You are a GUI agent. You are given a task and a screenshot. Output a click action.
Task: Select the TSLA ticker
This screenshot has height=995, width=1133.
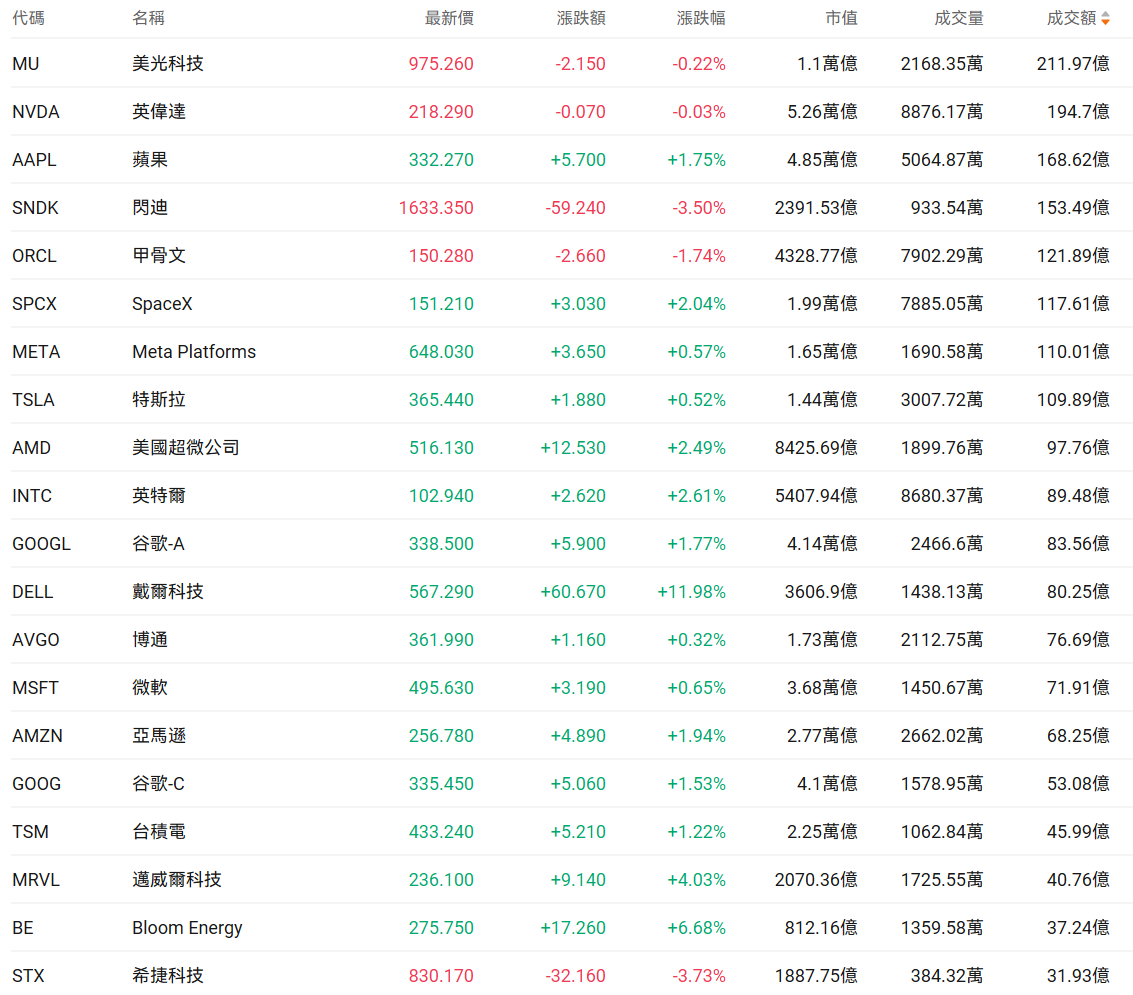[33, 400]
